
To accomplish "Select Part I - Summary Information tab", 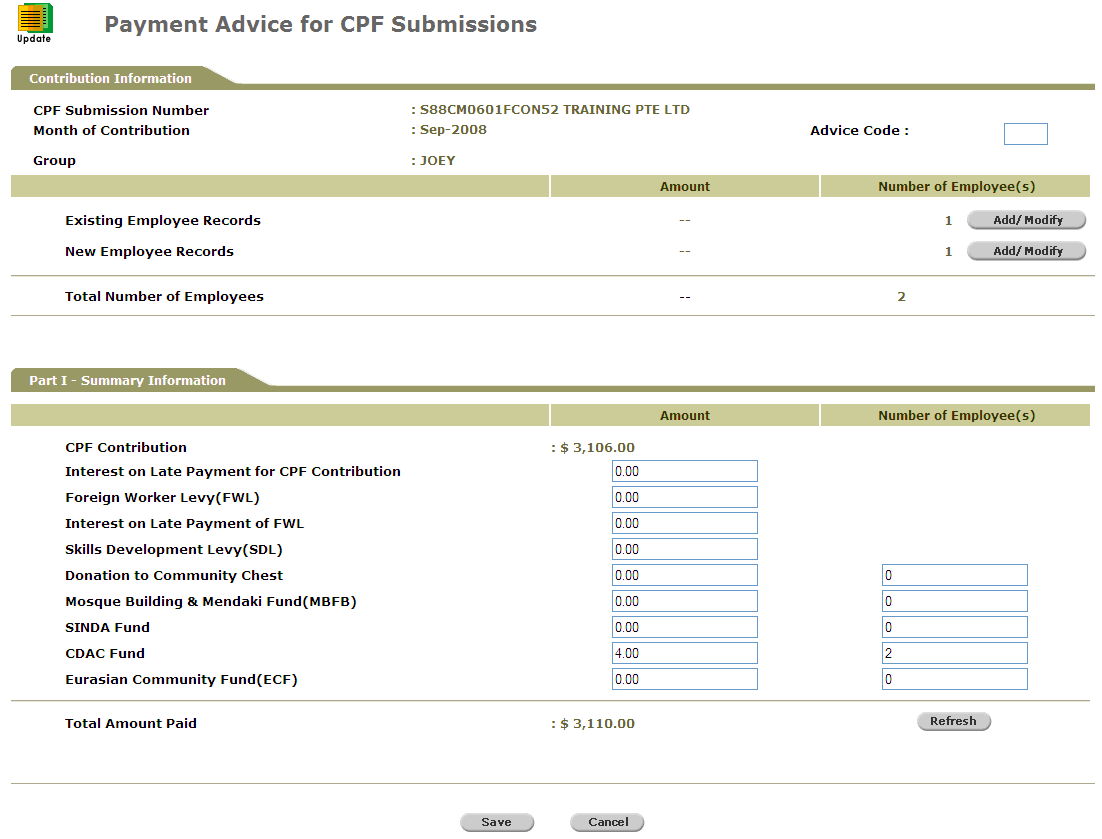I will coord(127,380).
